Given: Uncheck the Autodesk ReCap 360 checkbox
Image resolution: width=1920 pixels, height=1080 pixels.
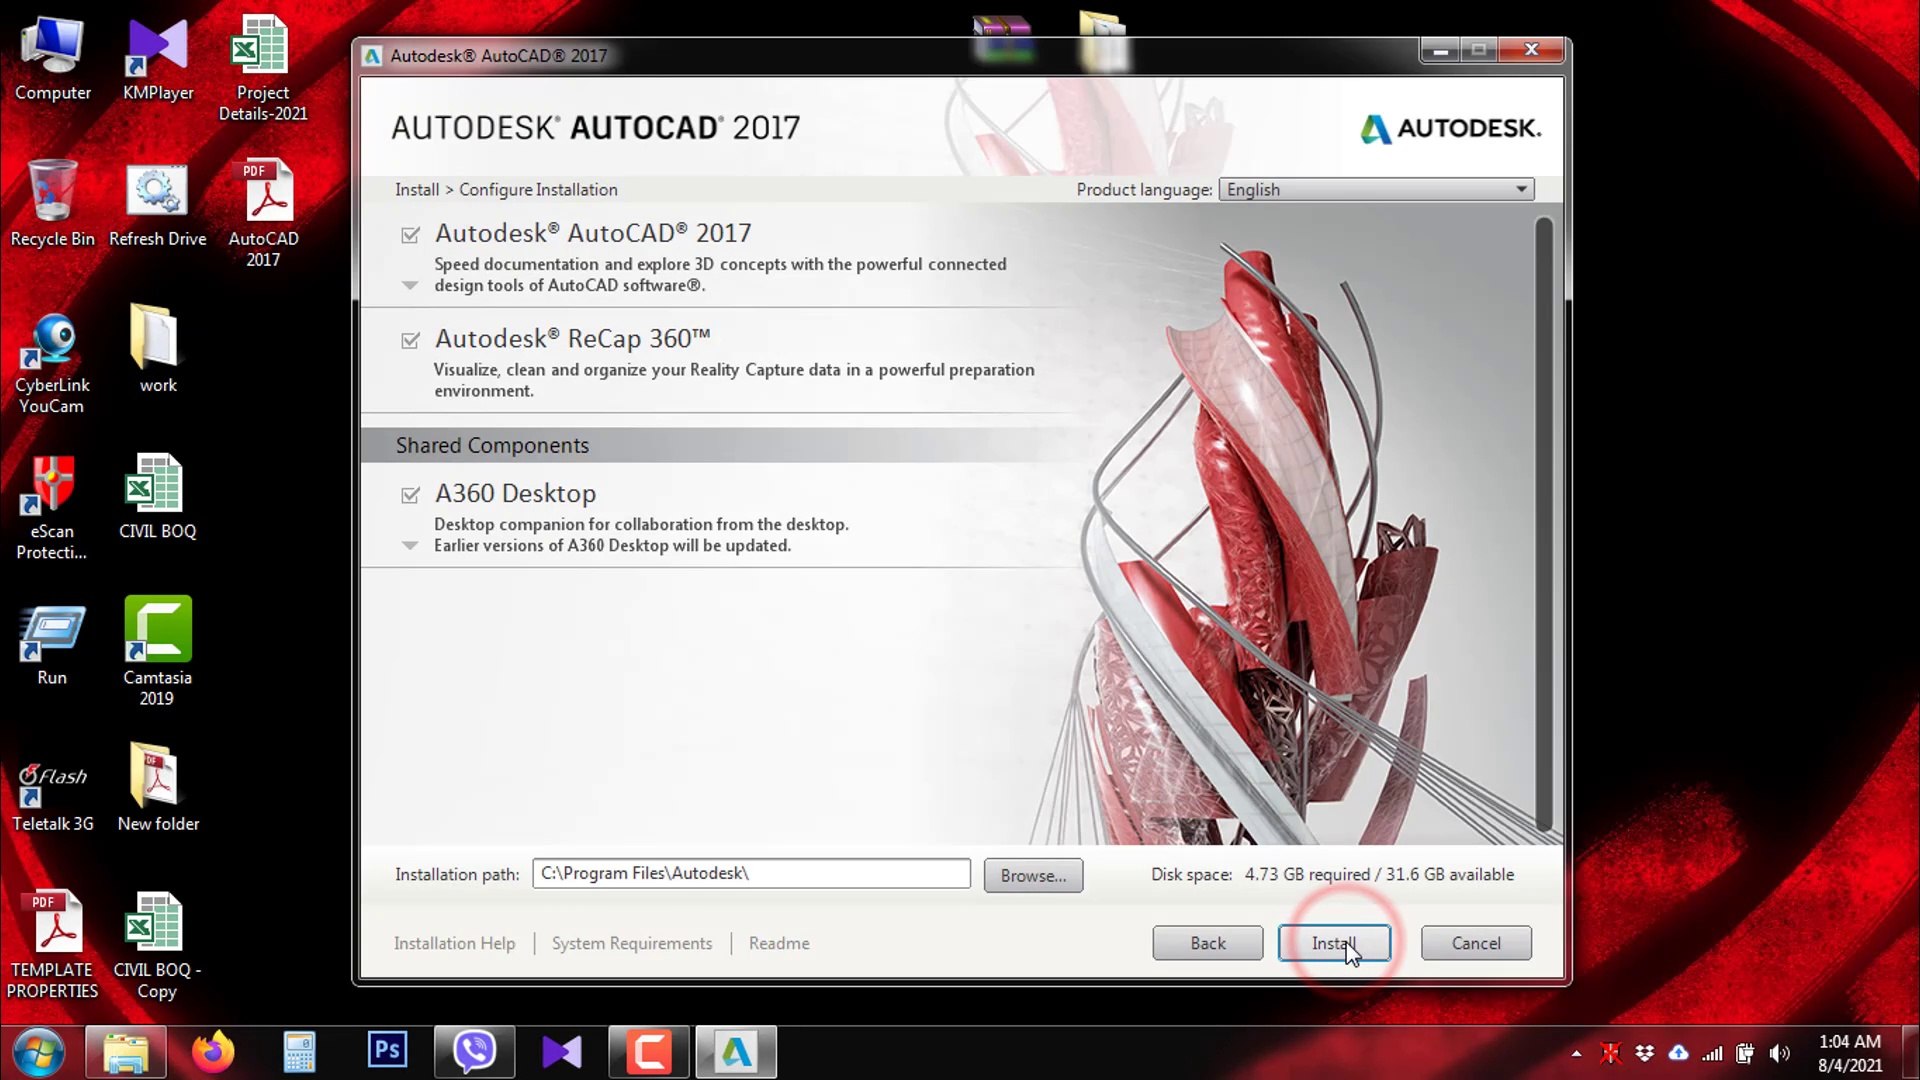Looking at the screenshot, I should tap(410, 341).
